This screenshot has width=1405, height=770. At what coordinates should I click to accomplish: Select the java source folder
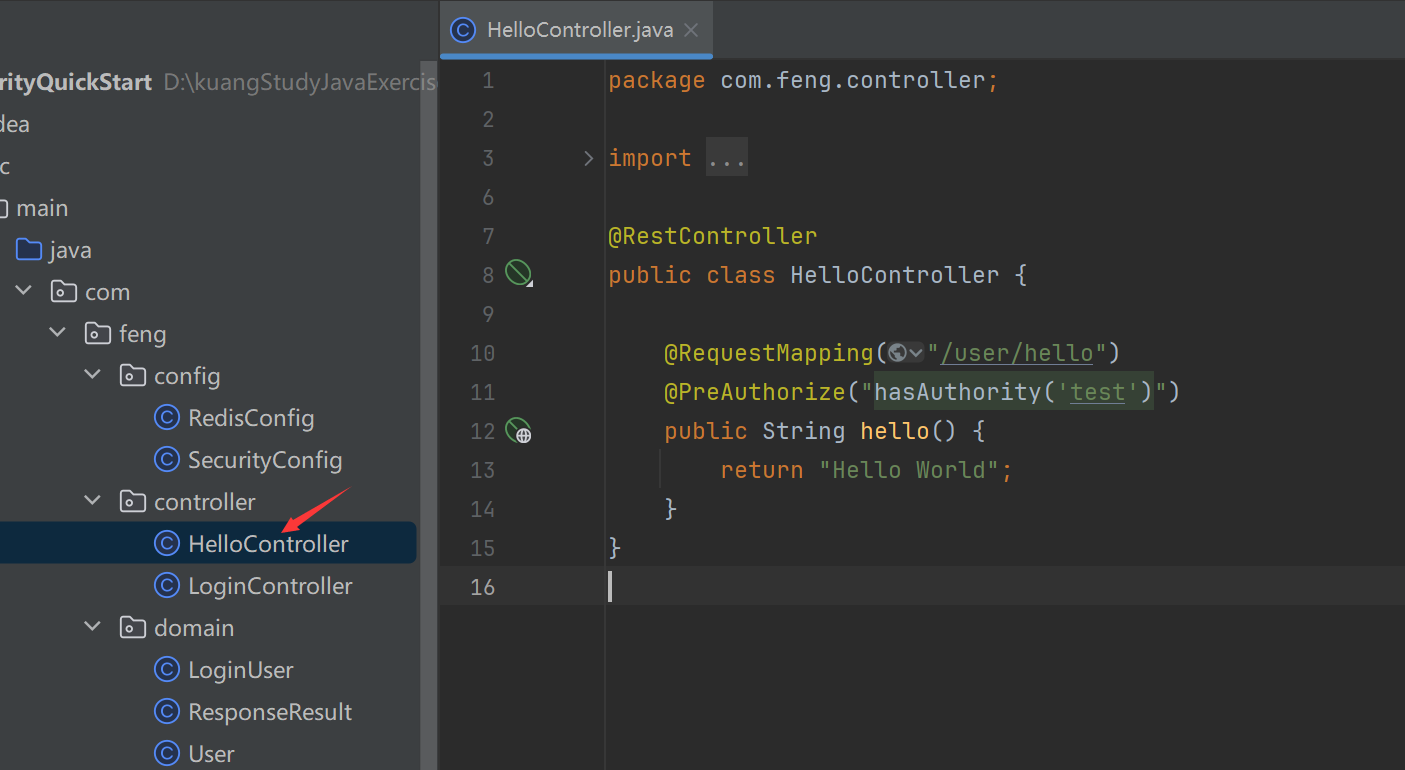pos(70,250)
